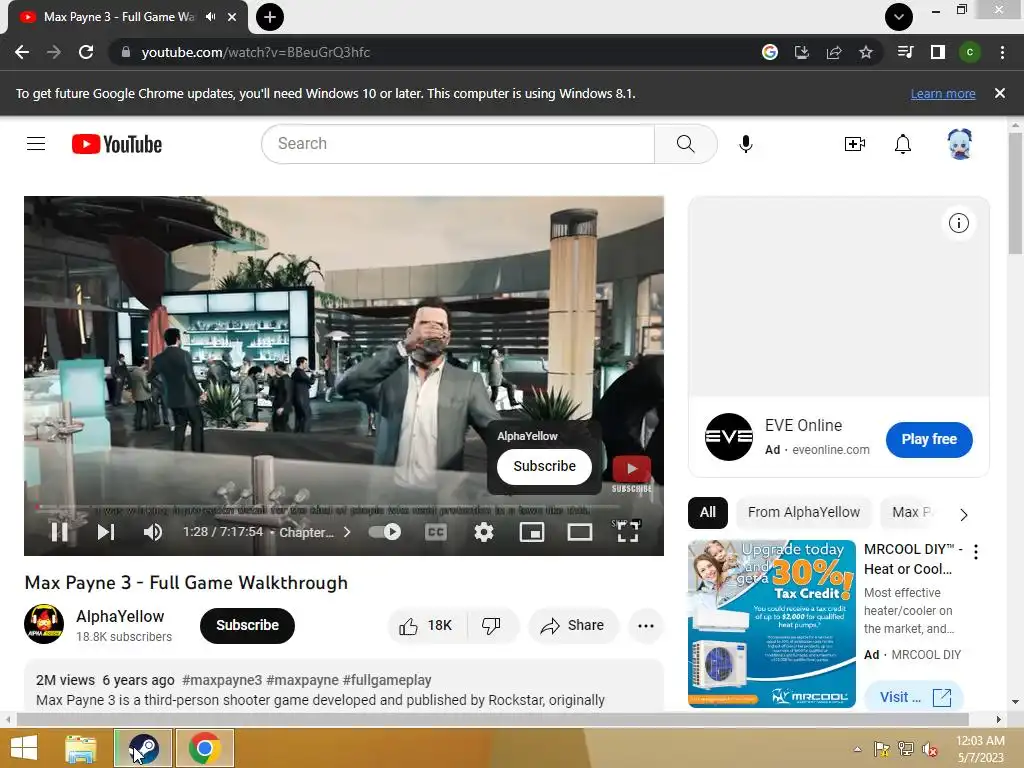Go back in browser history
Screen dimensions: 1024x768
(22, 52)
